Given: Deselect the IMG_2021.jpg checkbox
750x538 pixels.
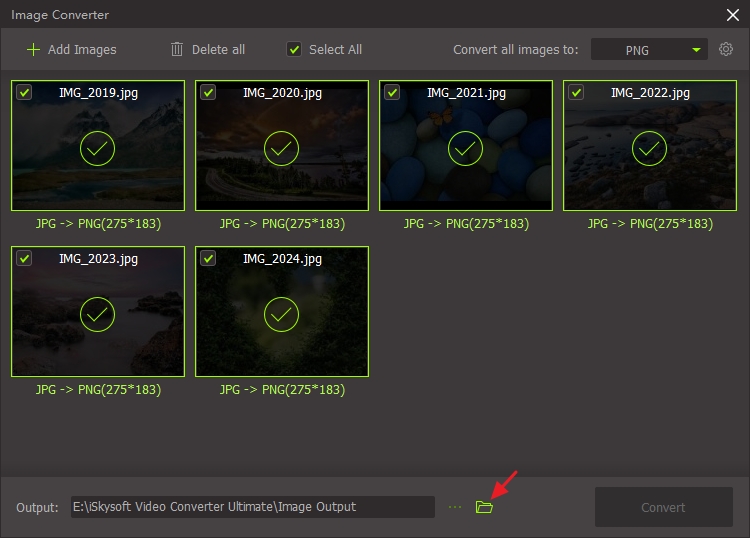Looking at the screenshot, I should click(x=392, y=92).
